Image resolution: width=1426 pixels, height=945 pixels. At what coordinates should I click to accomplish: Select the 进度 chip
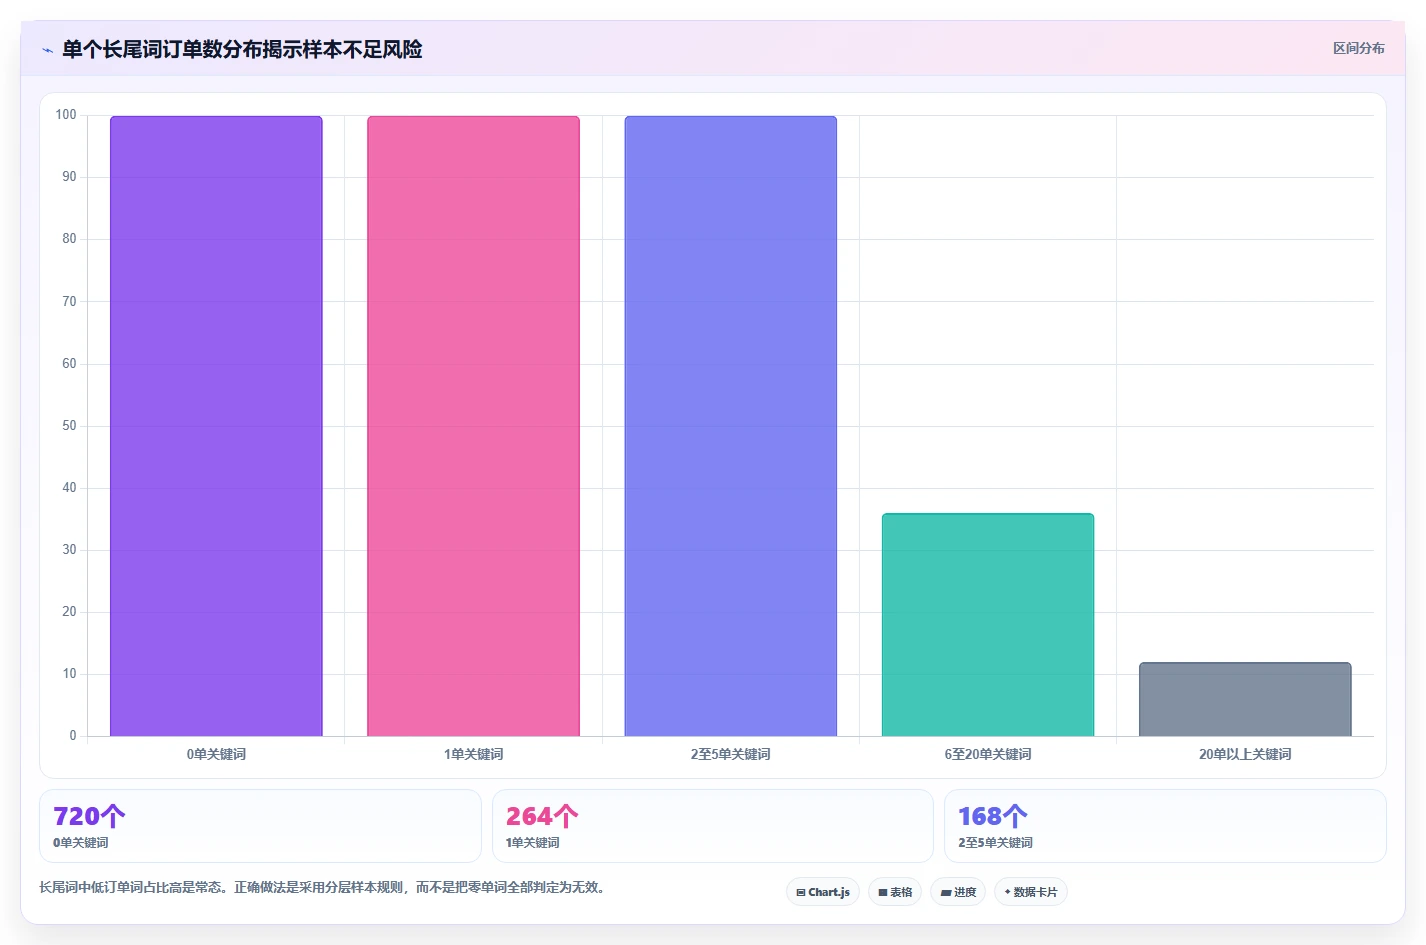tap(958, 892)
